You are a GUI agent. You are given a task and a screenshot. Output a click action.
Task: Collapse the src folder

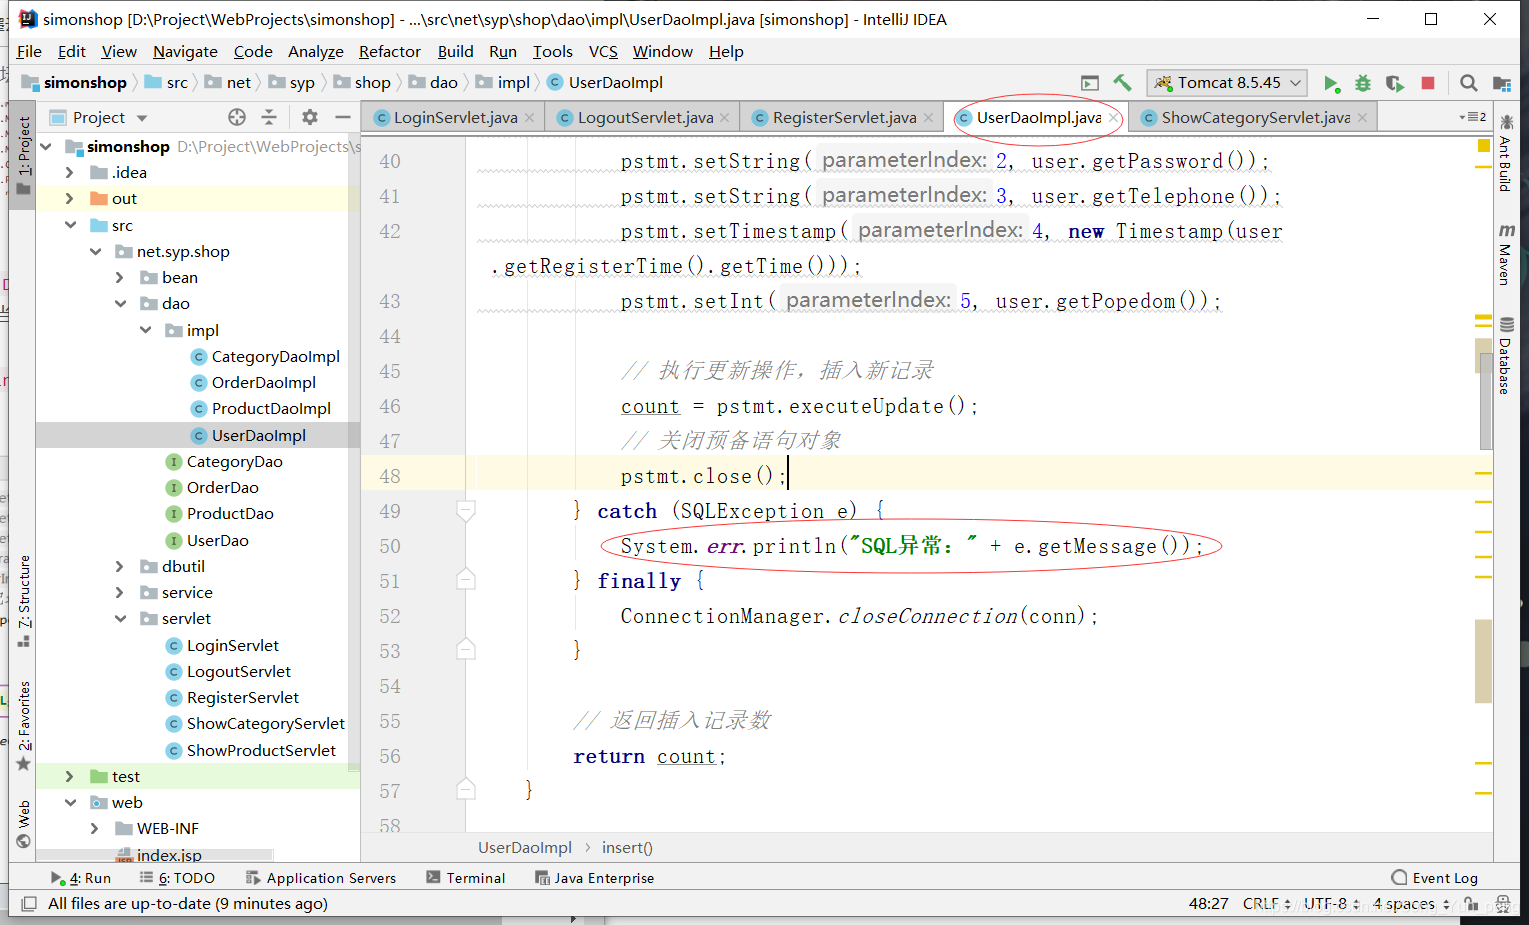(x=70, y=225)
